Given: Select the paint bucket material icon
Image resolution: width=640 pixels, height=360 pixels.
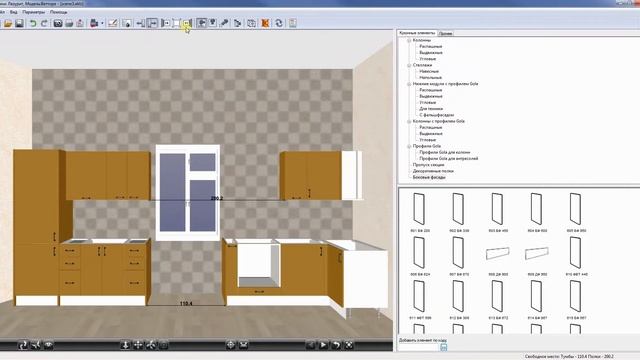Looking at the screenshot, I should click(x=127, y=23).
